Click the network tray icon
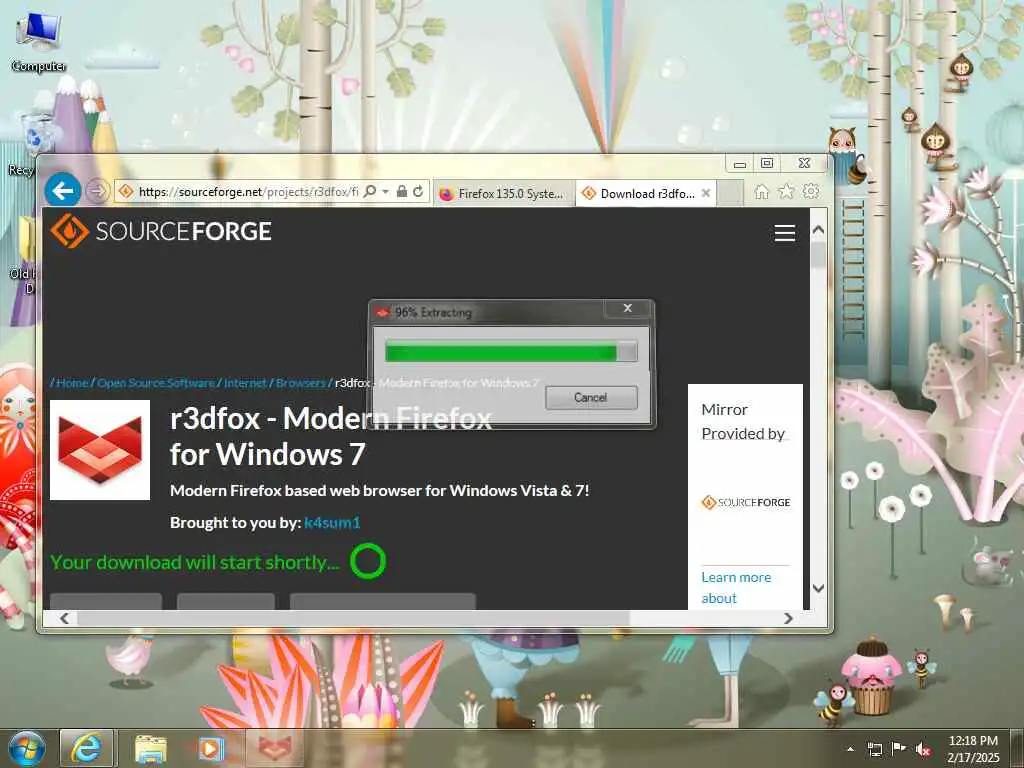The width and height of the screenshot is (1024, 768). 875,749
